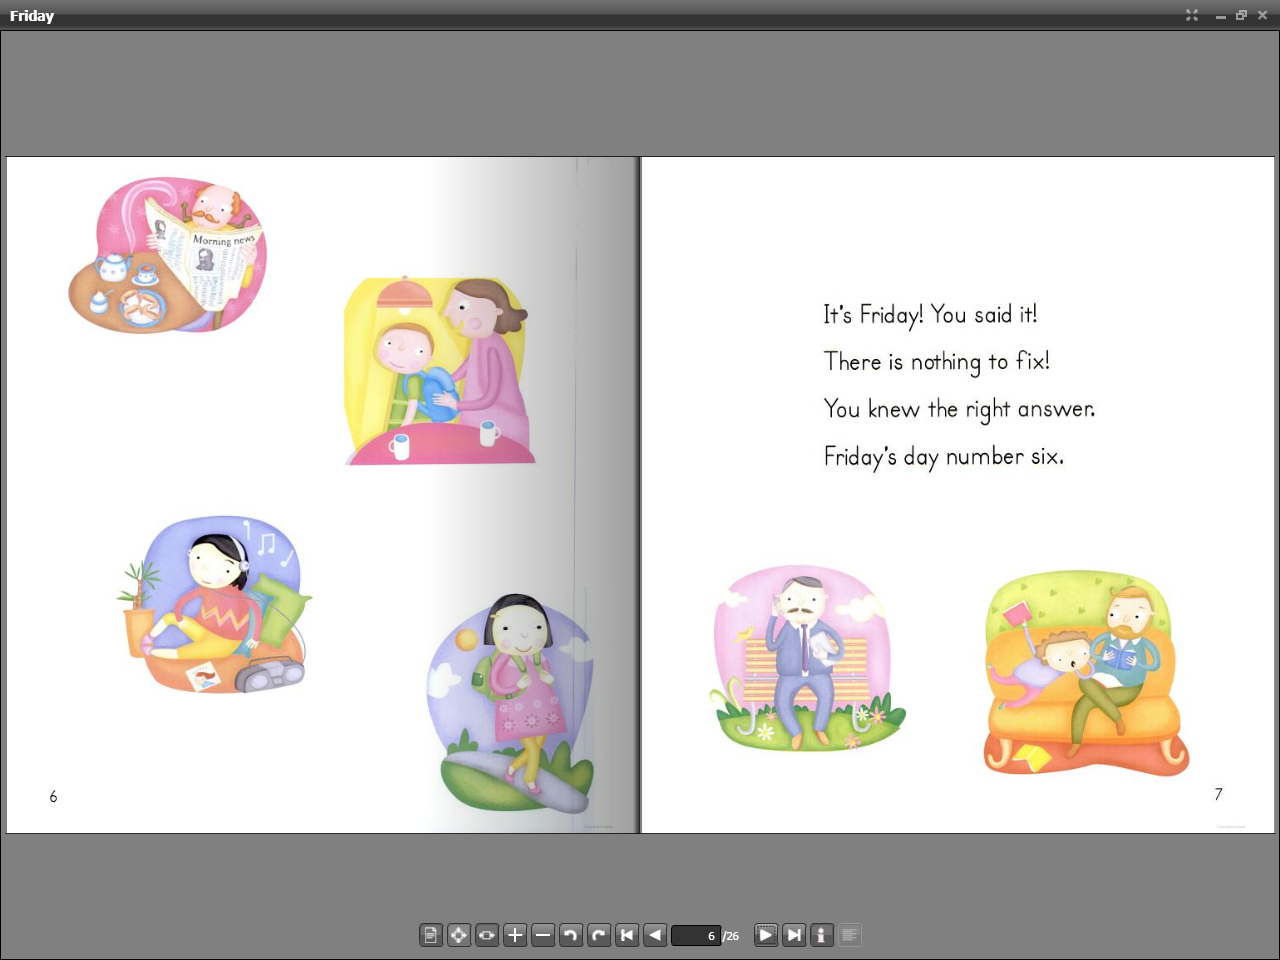Click the text "It's Friday! You said it!"
The height and width of the screenshot is (960, 1280).
click(x=930, y=315)
